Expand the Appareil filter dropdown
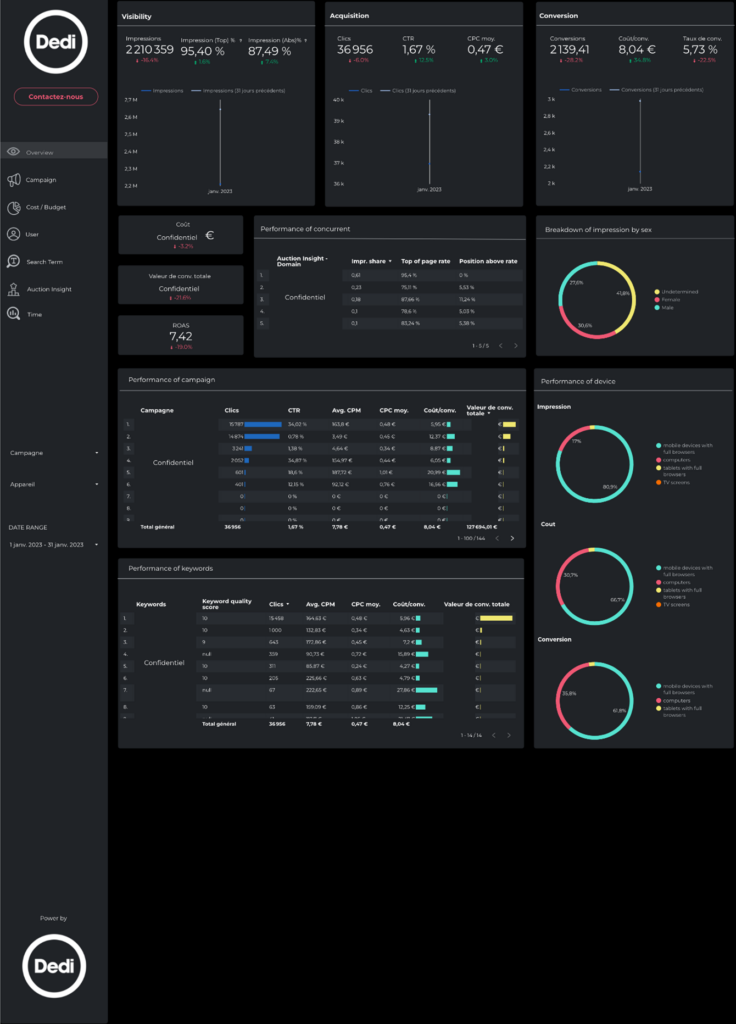 point(54,483)
